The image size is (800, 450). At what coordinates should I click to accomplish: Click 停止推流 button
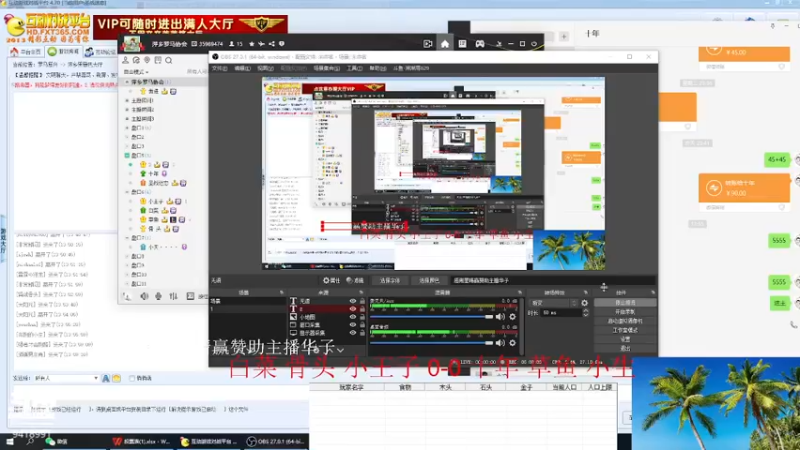point(625,303)
